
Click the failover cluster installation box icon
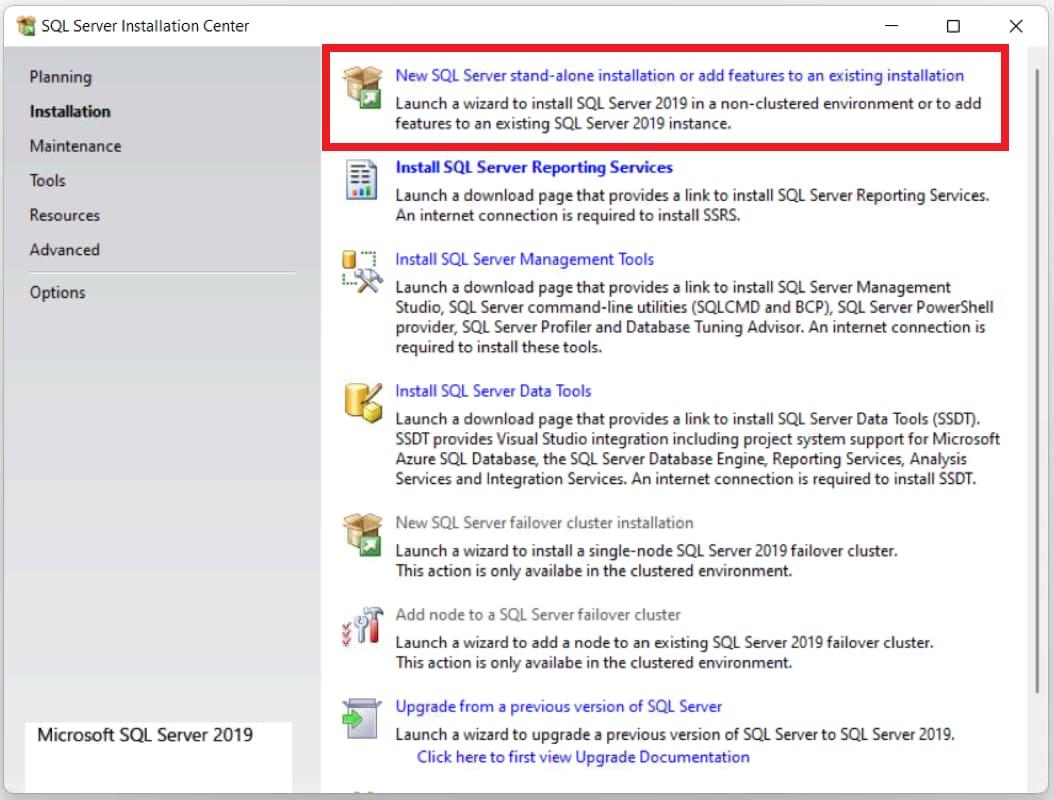[361, 534]
